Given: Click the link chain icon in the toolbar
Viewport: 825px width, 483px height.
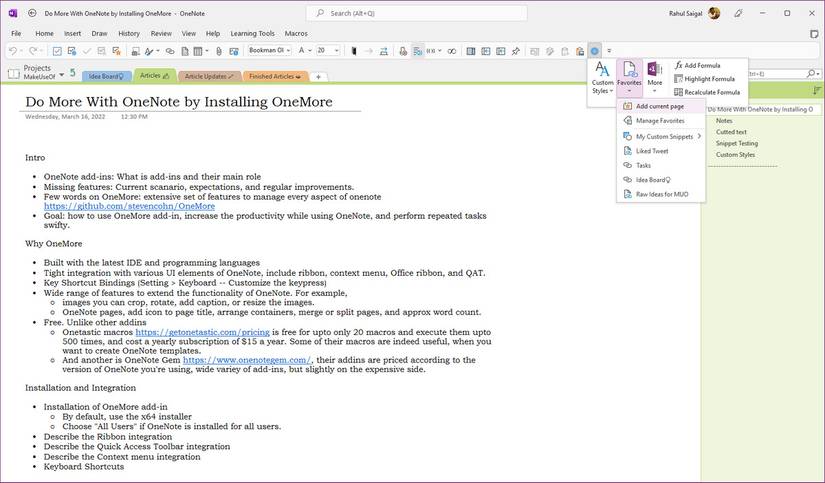Looking at the screenshot, I should 170,51.
